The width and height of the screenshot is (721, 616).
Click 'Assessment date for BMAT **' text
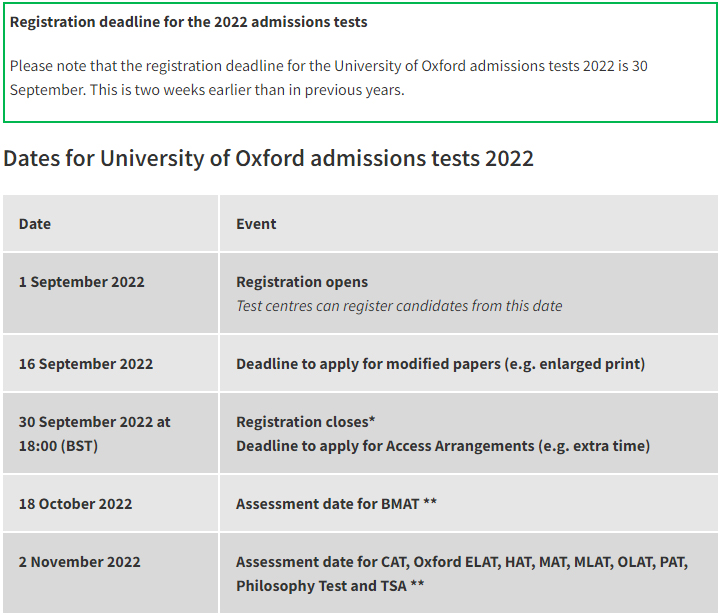click(x=336, y=504)
